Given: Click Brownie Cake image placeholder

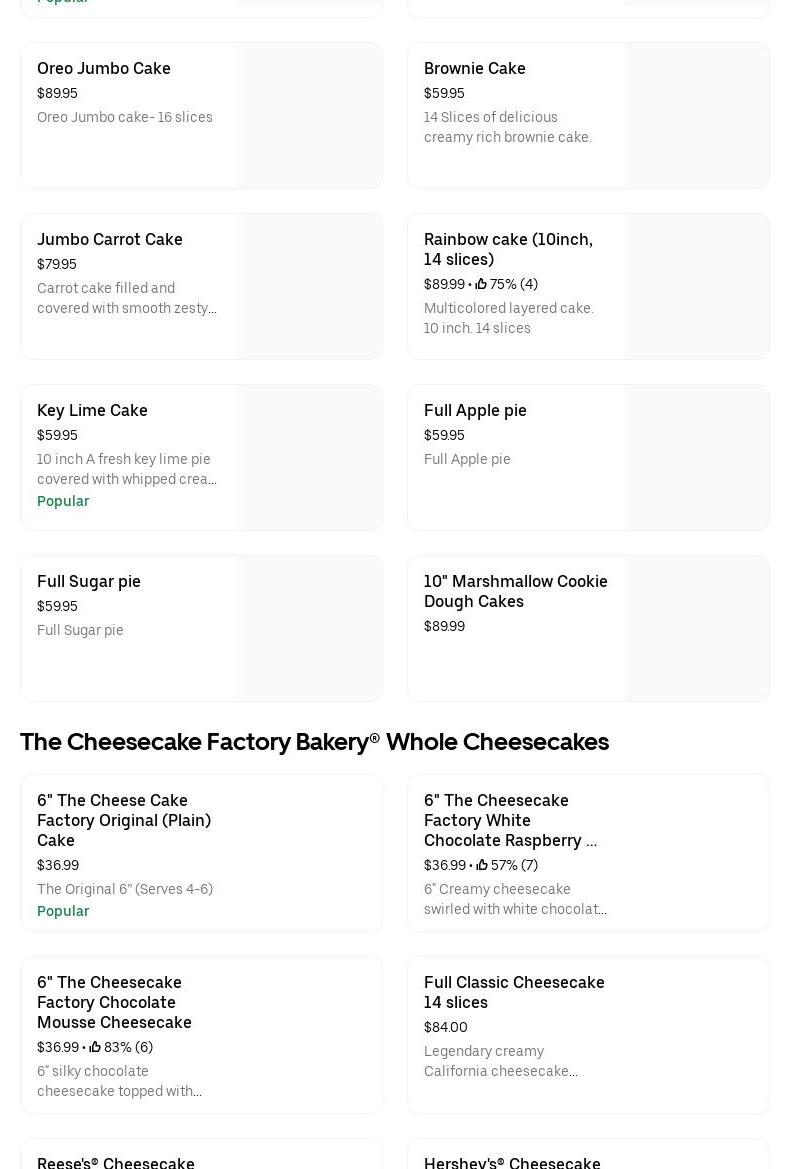Looking at the screenshot, I should tap(696, 116).
